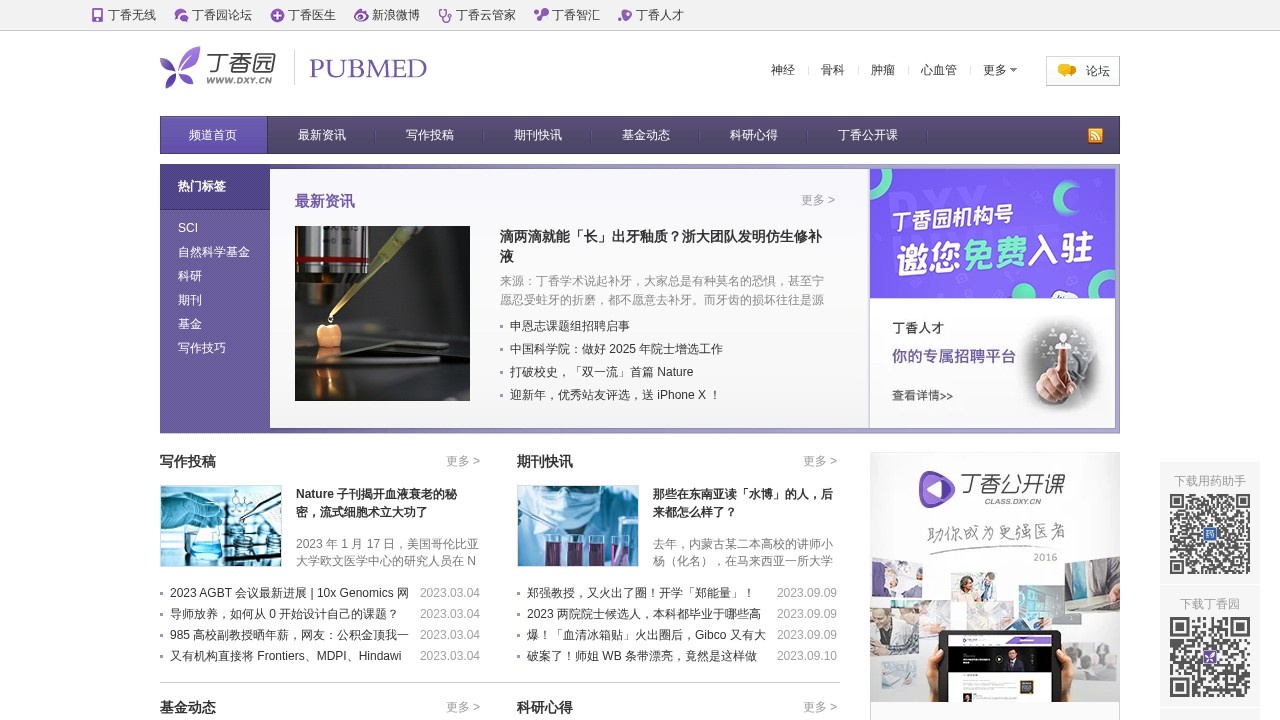
Task: Open Nature 子刊揭开血液衰老 article title
Action: click(x=376, y=503)
